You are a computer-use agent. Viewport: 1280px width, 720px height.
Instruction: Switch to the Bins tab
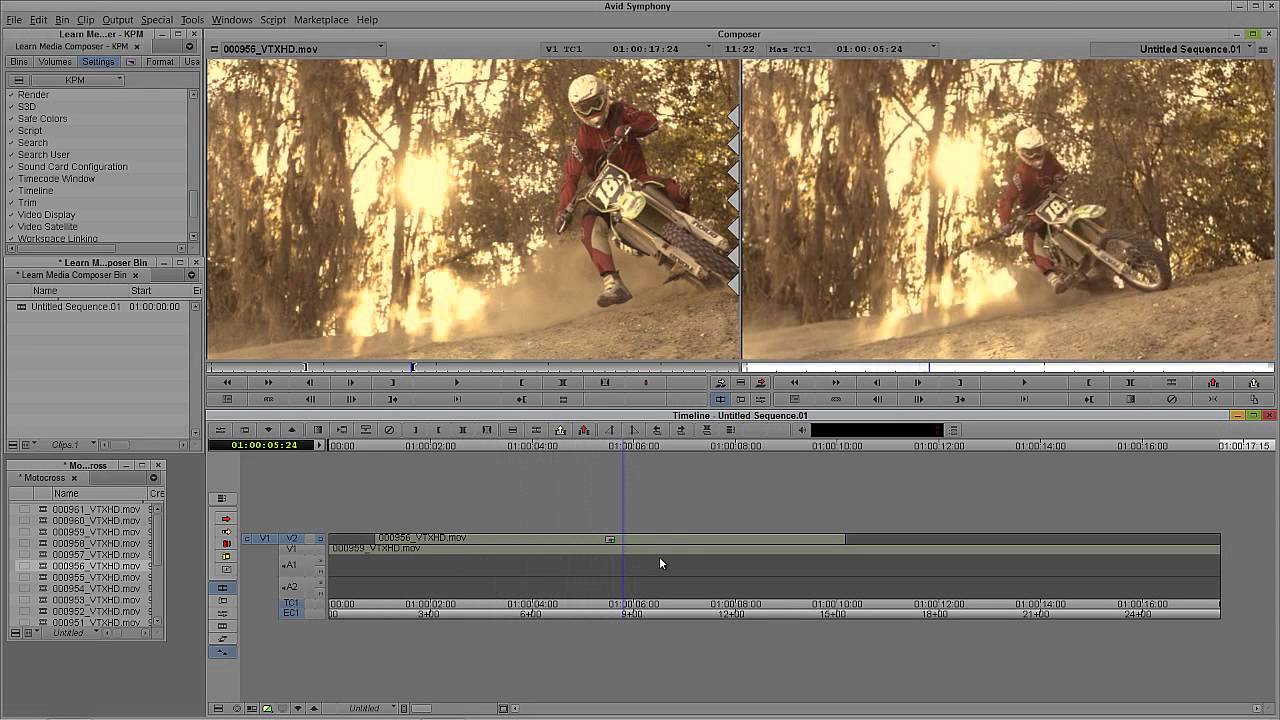19,62
